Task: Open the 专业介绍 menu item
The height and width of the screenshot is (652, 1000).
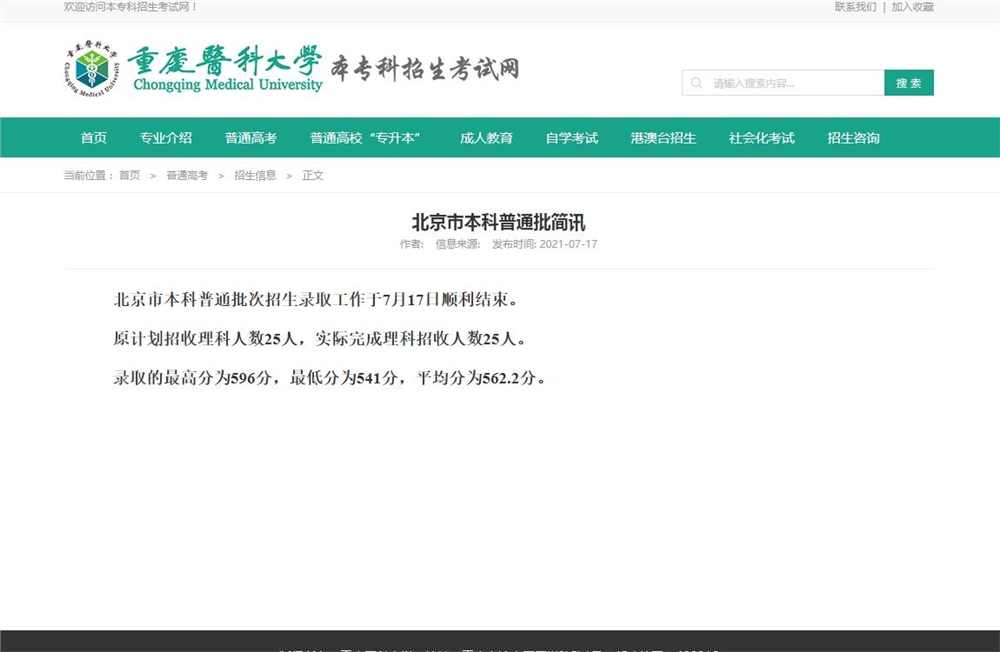Action: pos(166,138)
